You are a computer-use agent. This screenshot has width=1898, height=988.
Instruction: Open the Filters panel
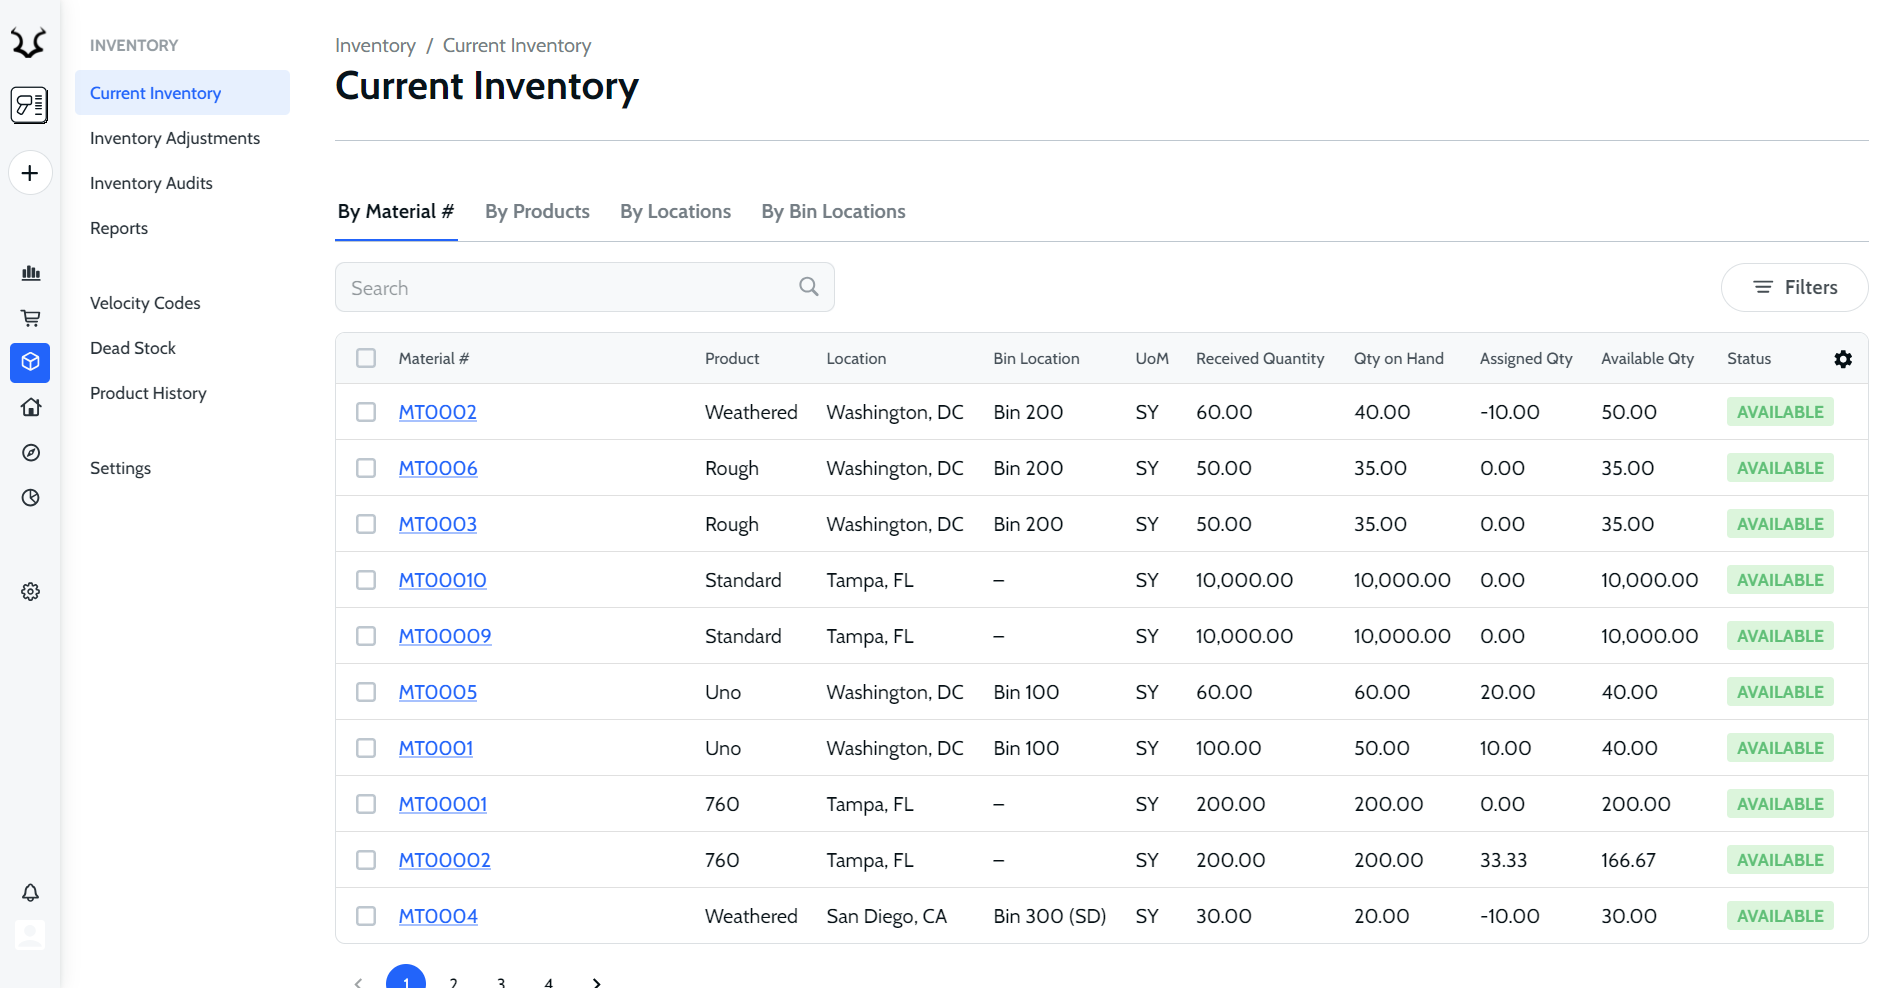pyautogui.click(x=1794, y=288)
